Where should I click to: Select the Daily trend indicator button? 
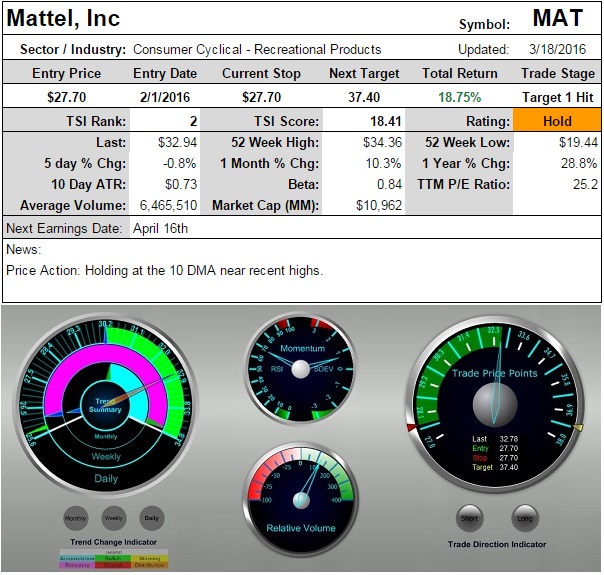tap(150, 518)
